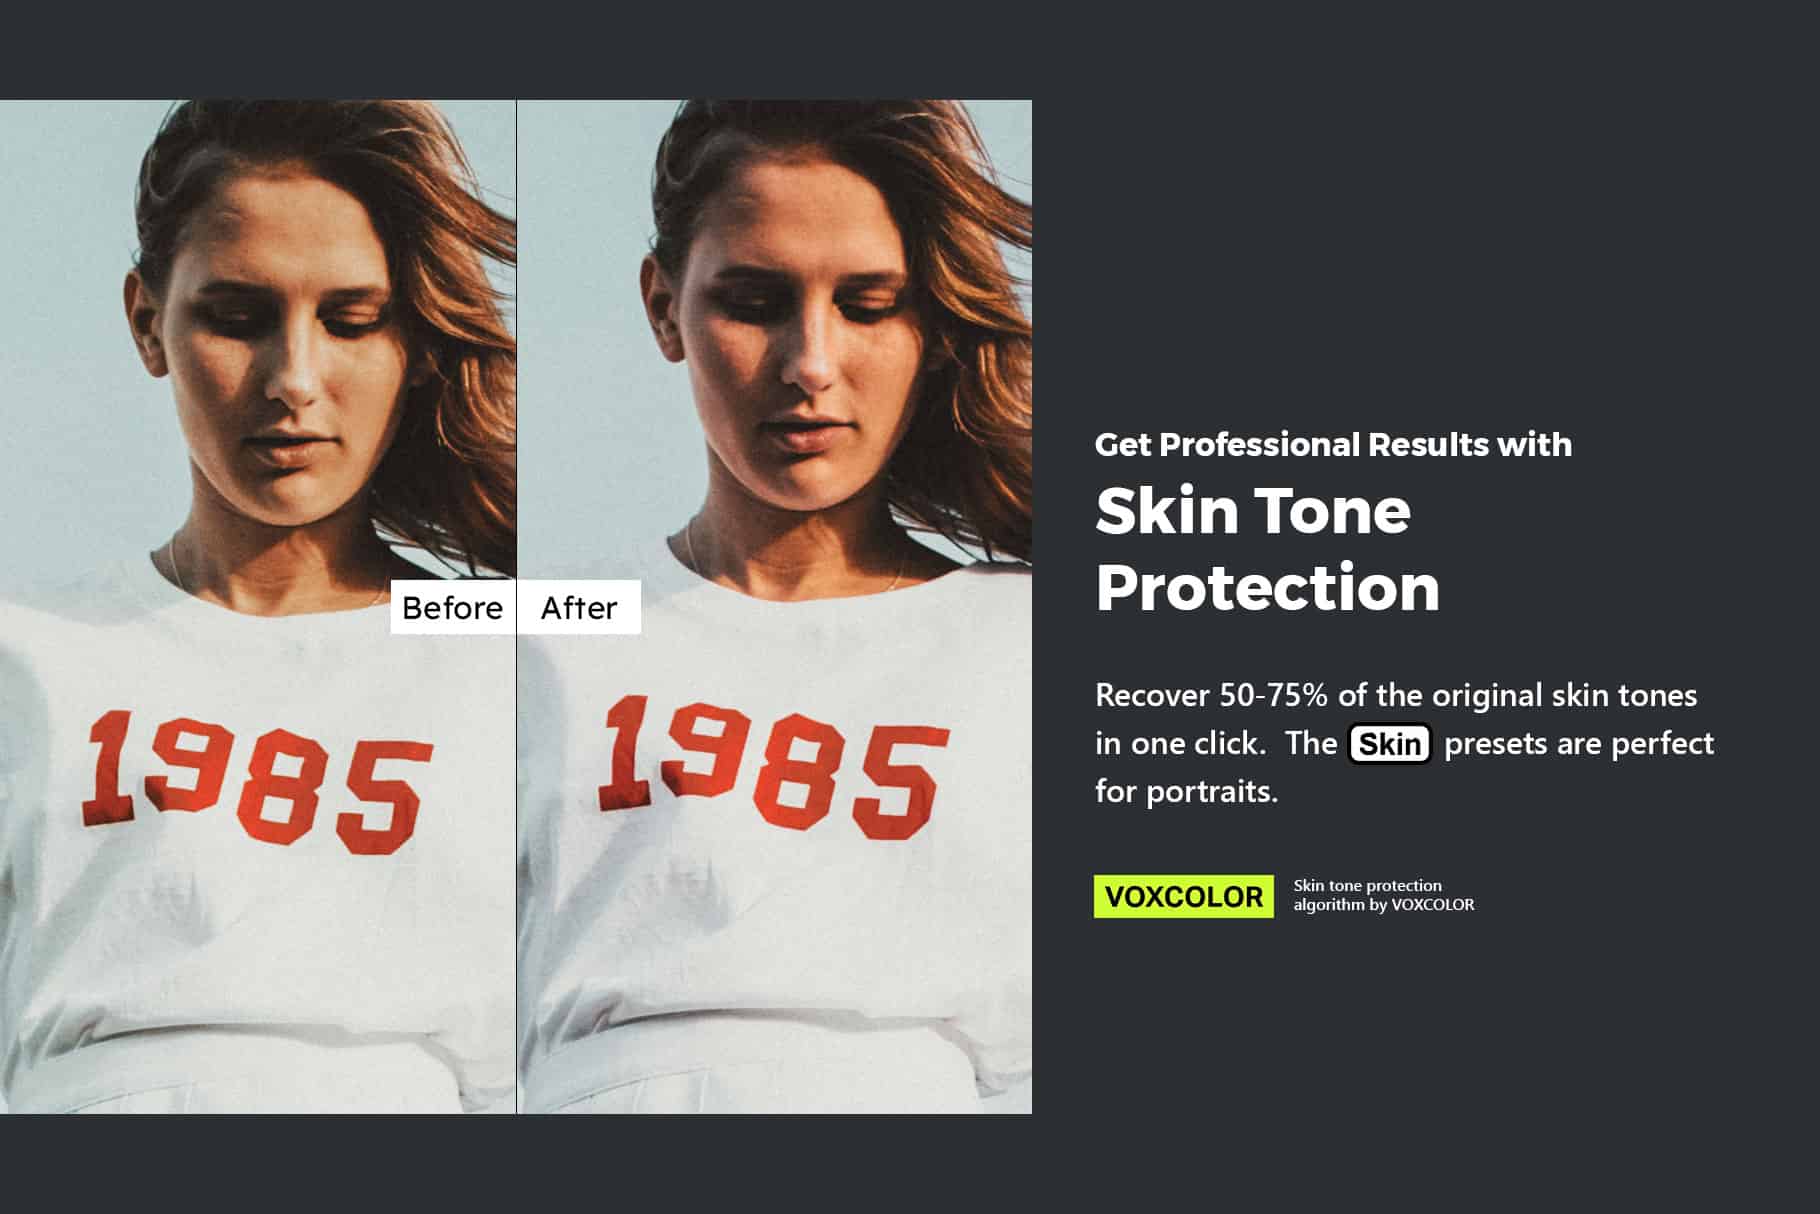1820x1214 pixels.
Task: Click 'Get Professional Results with' subtitle
Action: click(x=1333, y=444)
